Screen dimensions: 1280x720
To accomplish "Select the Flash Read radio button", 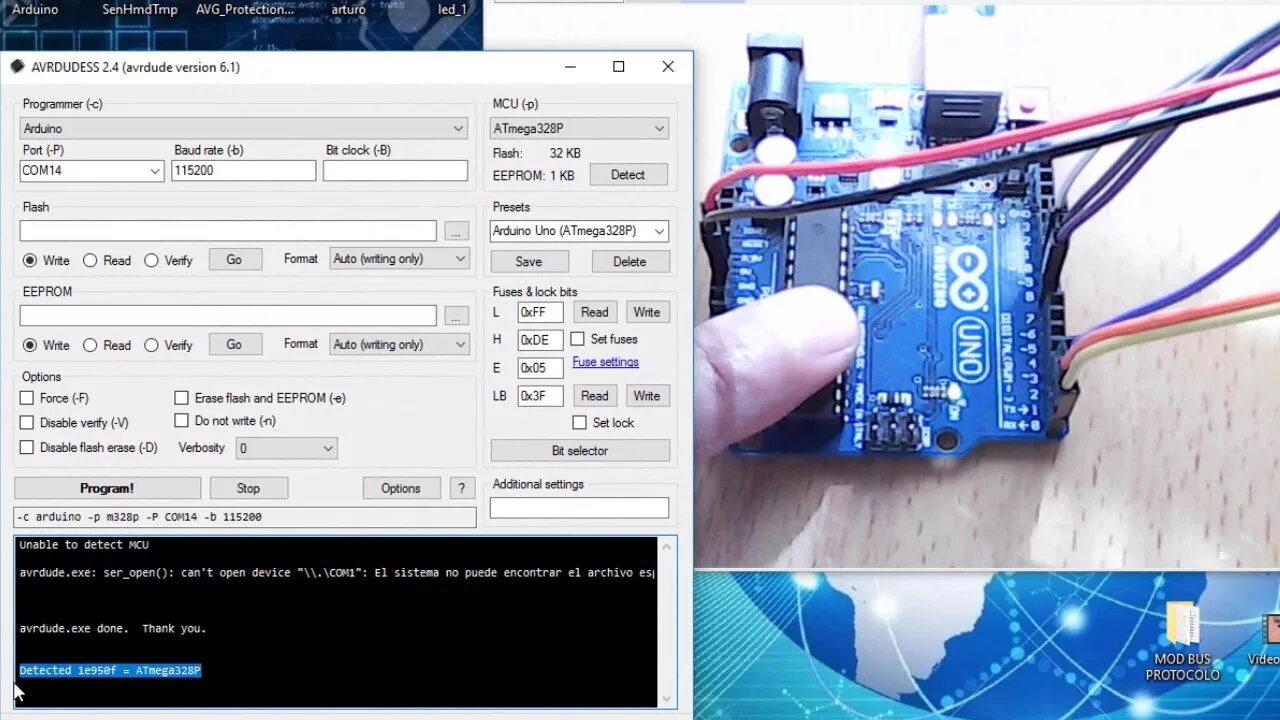I will tap(90, 260).
